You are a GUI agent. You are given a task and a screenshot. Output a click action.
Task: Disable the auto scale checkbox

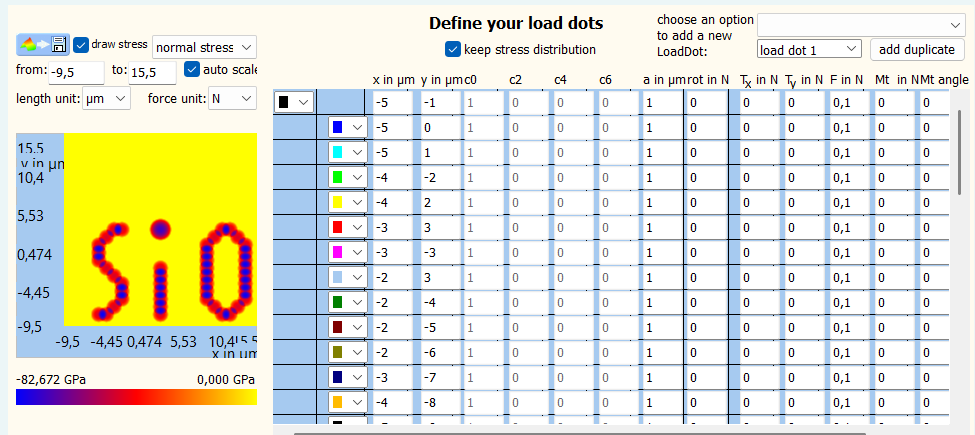point(192,70)
